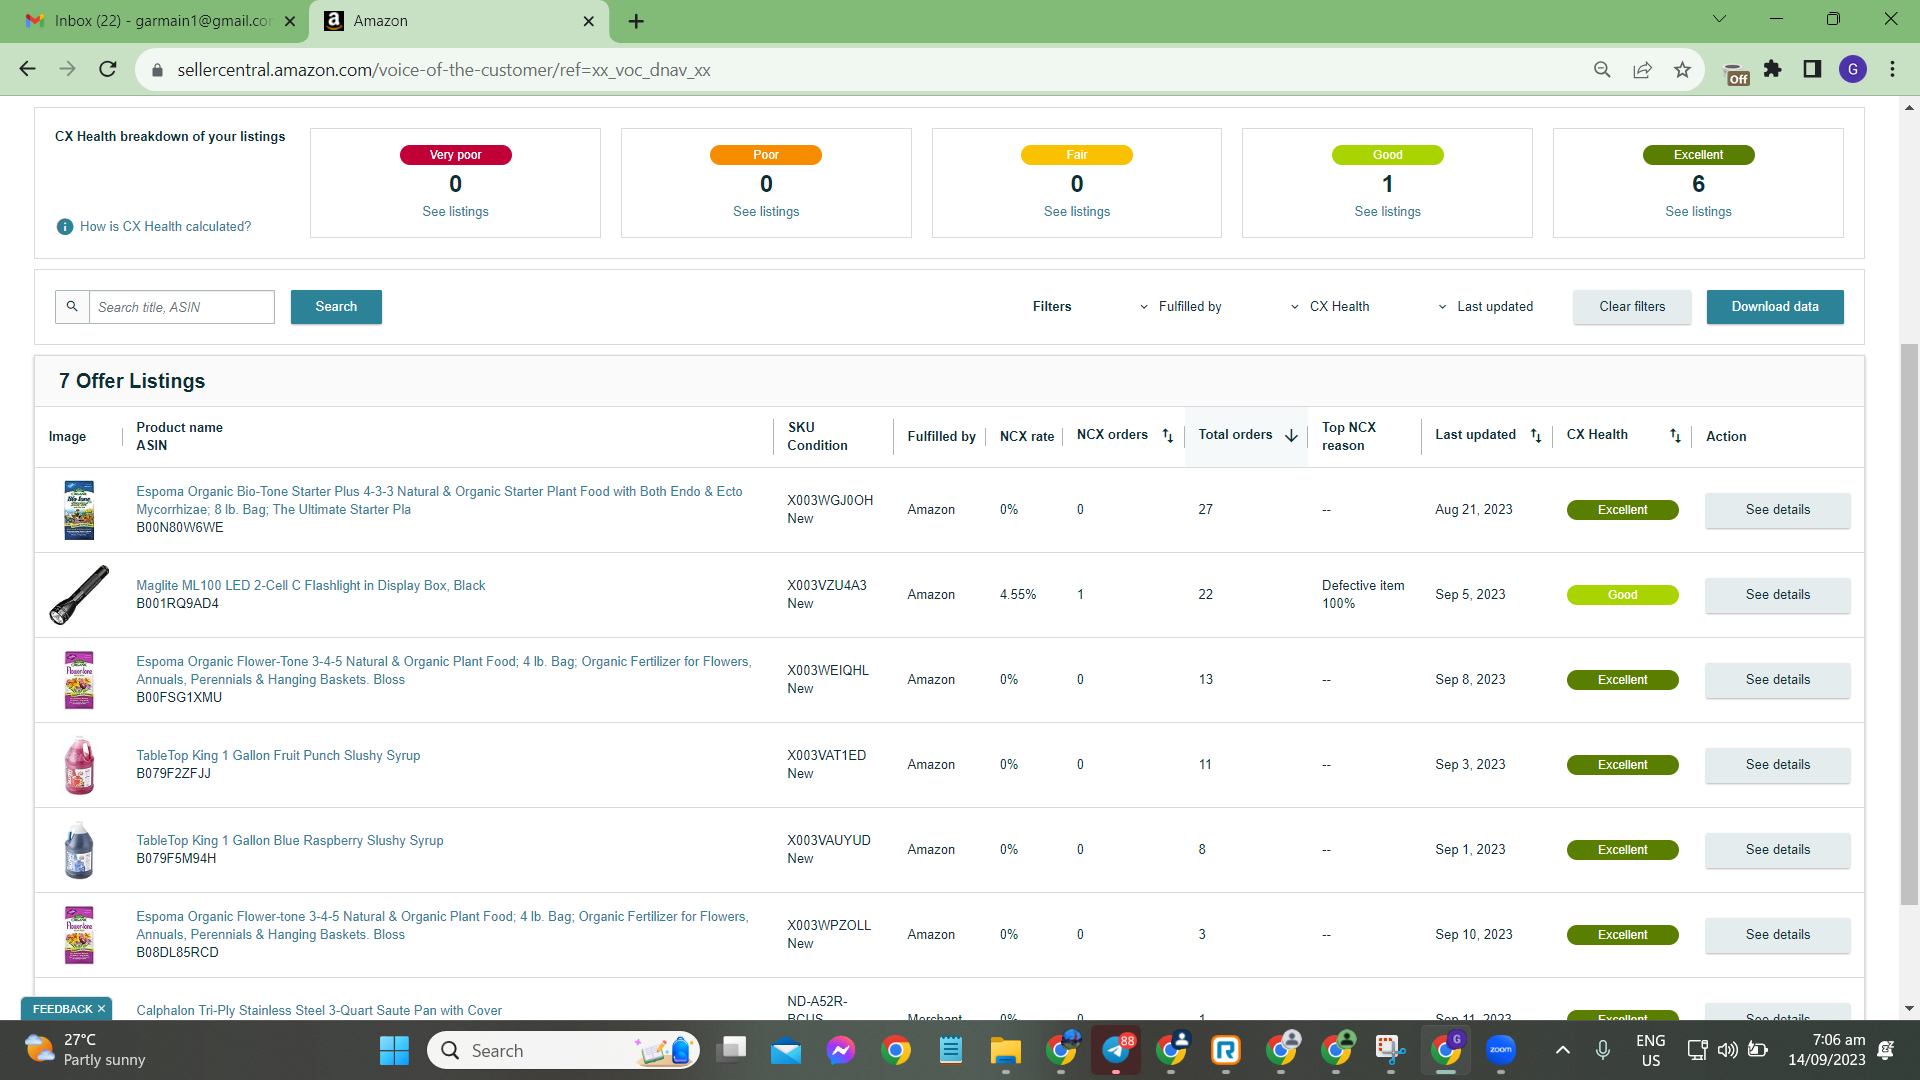Viewport: 1920px width, 1080px height.
Task: Close the Gmail Inbox tab
Action: [290, 21]
